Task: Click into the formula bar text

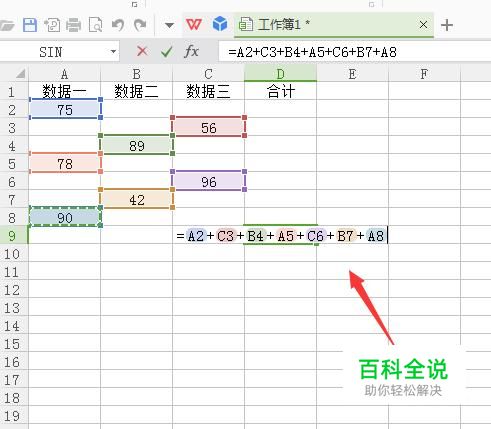Action: tap(312, 52)
